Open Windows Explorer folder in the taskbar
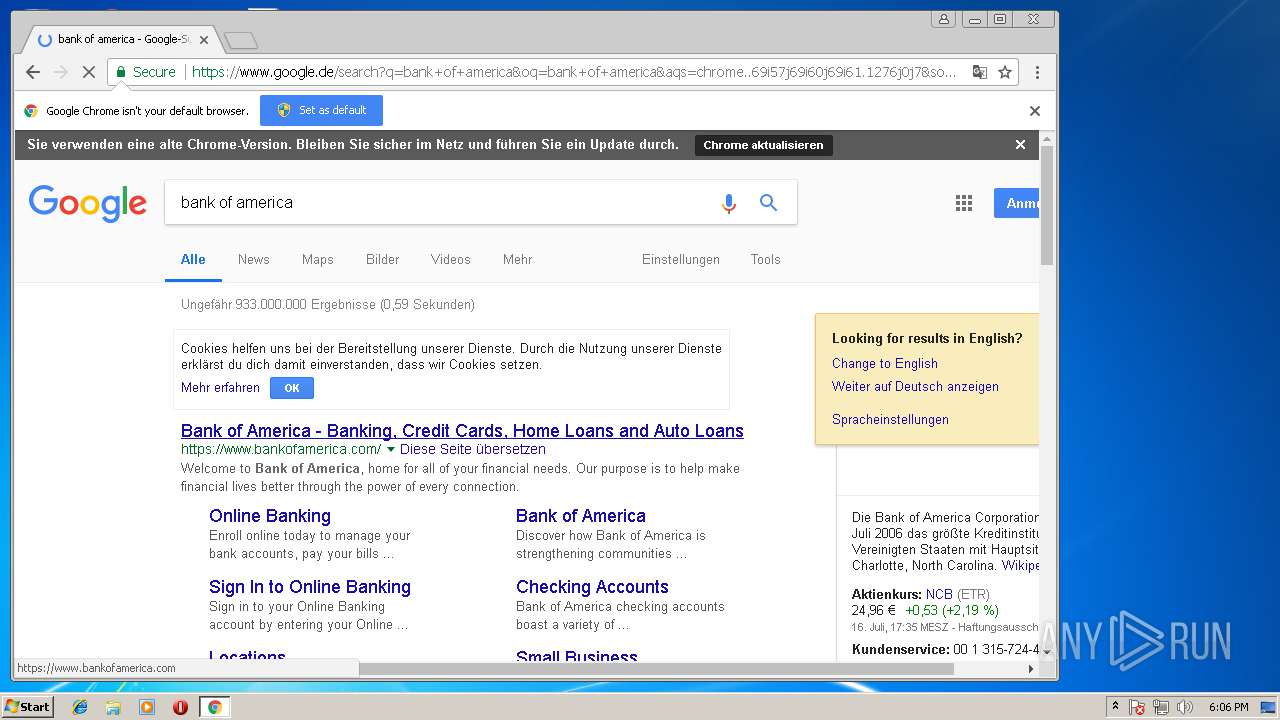Viewport: 1280px width, 720px height. pos(113,707)
